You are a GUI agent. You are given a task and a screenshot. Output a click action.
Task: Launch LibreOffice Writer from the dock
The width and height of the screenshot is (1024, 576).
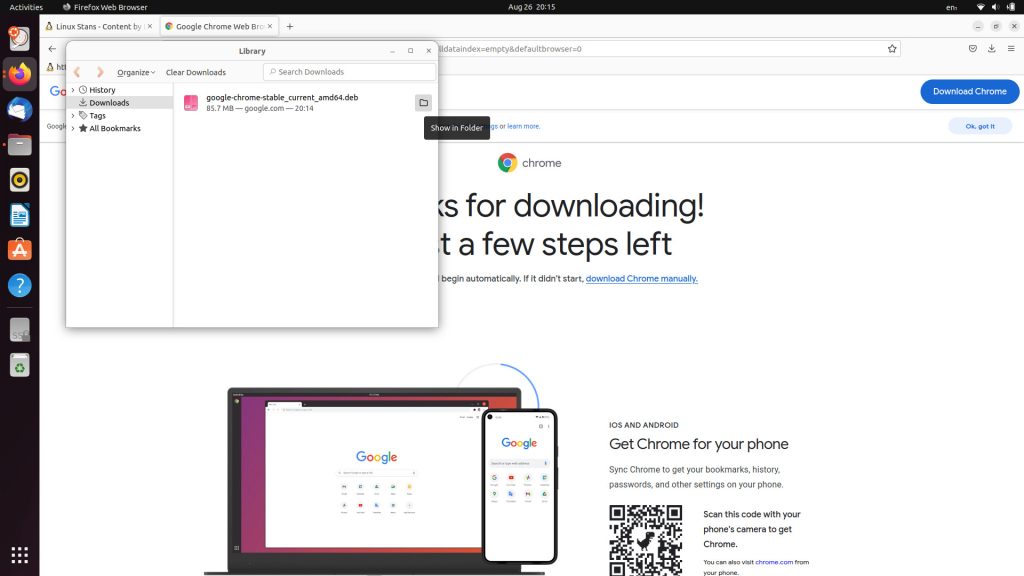(20, 216)
